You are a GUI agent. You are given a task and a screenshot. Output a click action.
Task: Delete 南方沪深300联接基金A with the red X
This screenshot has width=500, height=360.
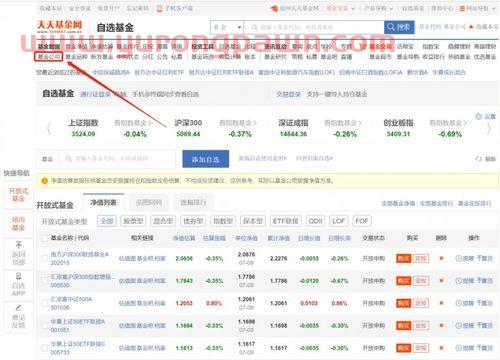[x=442, y=258]
